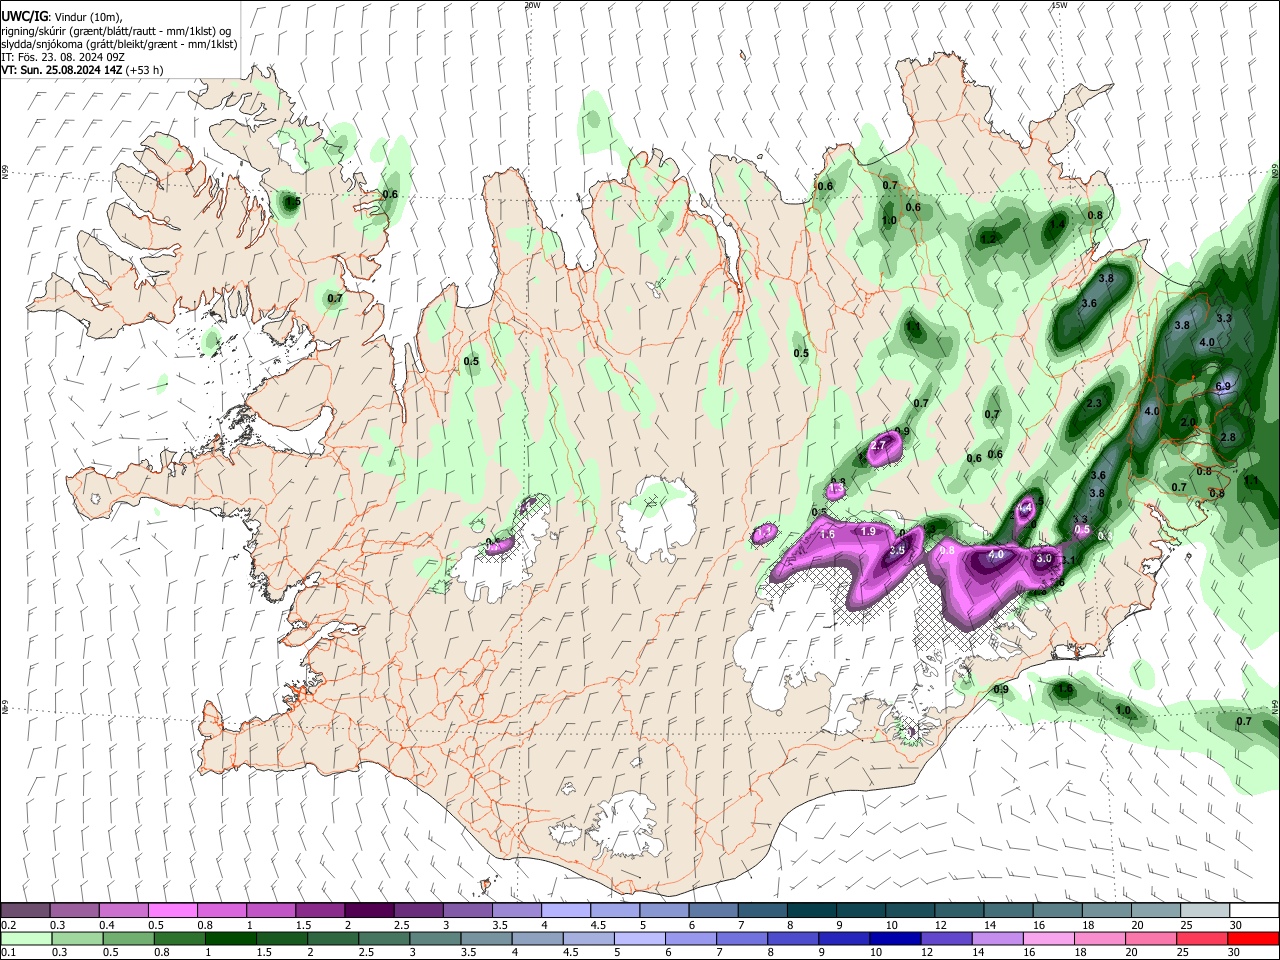Click the 6.9 precipitation peak value
Screen dimensions: 1280x960
click(1223, 386)
